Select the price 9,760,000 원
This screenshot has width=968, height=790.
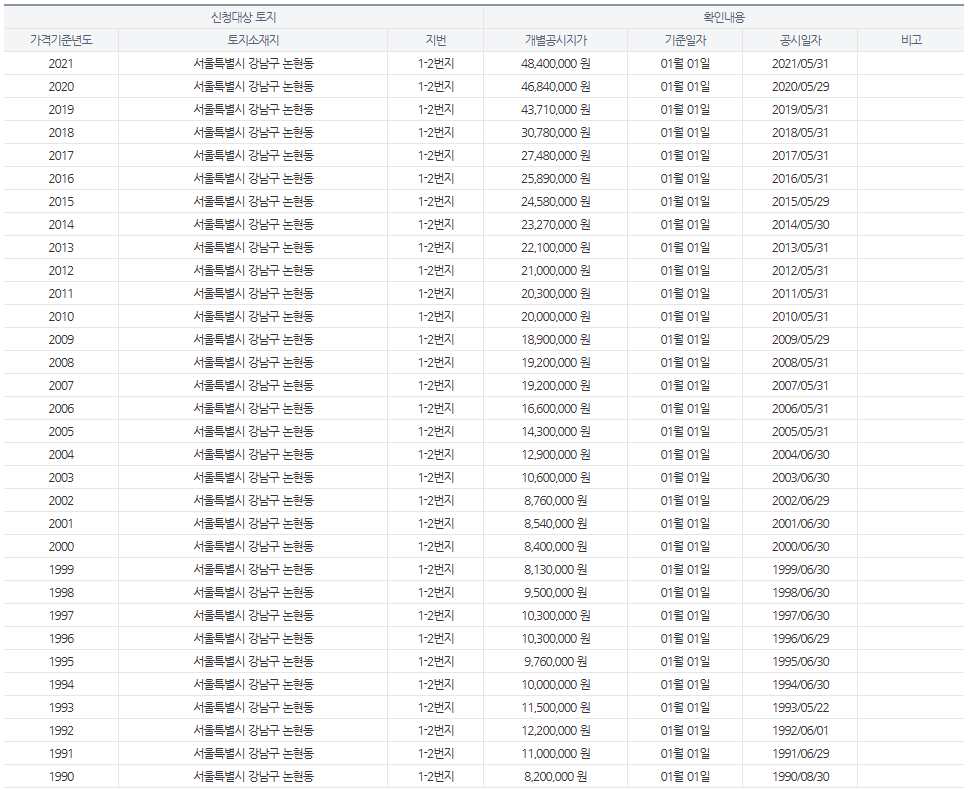tap(556, 661)
